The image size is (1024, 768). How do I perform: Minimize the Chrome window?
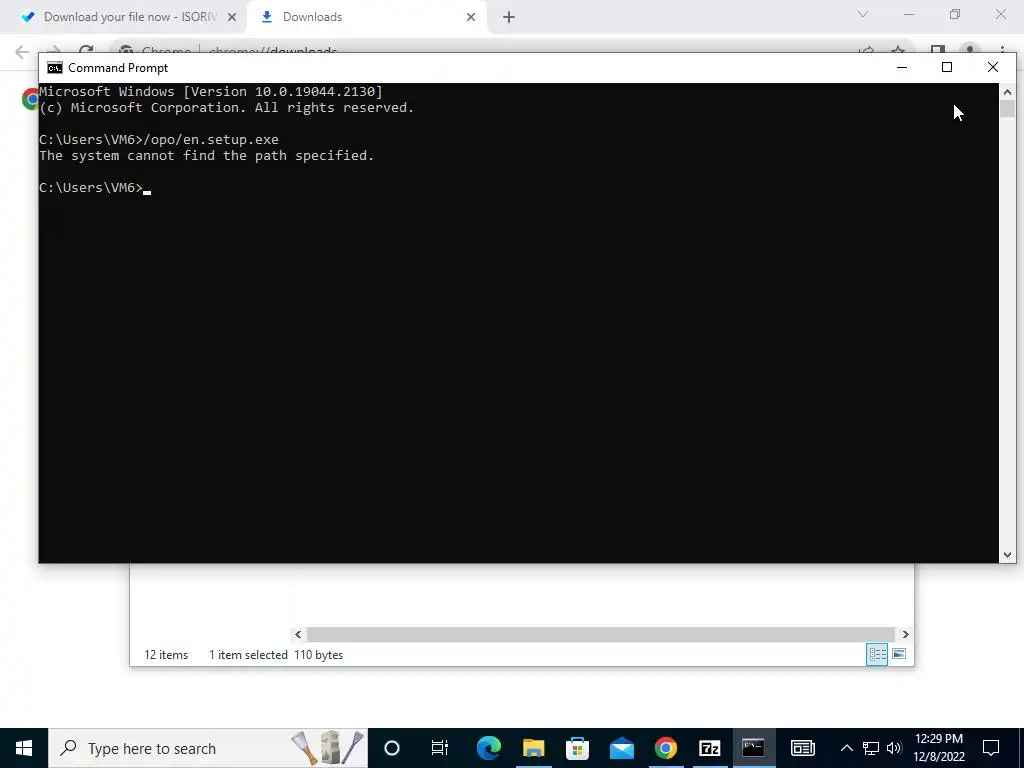coord(909,14)
